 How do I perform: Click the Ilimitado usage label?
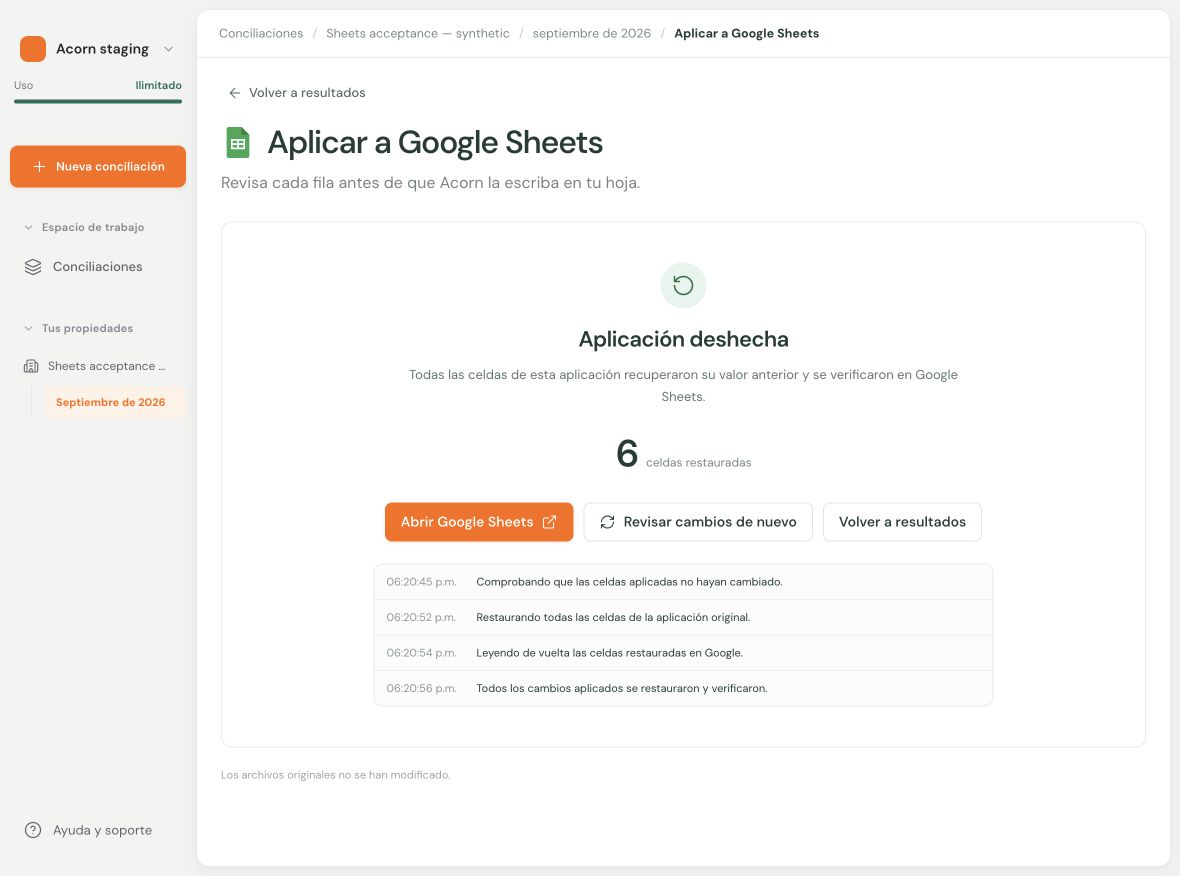click(158, 85)
